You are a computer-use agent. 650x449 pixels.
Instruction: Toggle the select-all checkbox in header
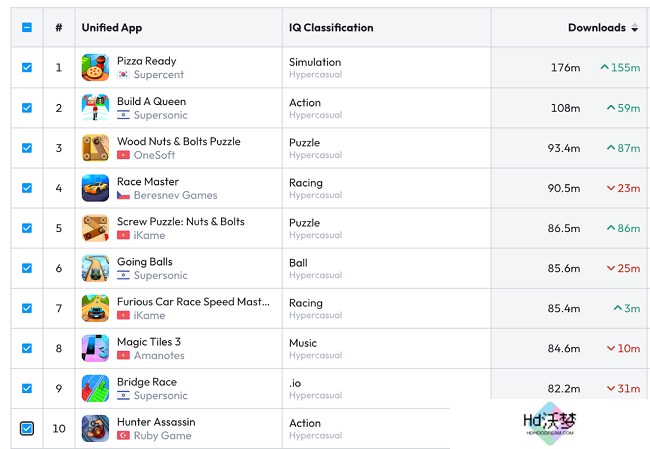click(x=27, y=27)
